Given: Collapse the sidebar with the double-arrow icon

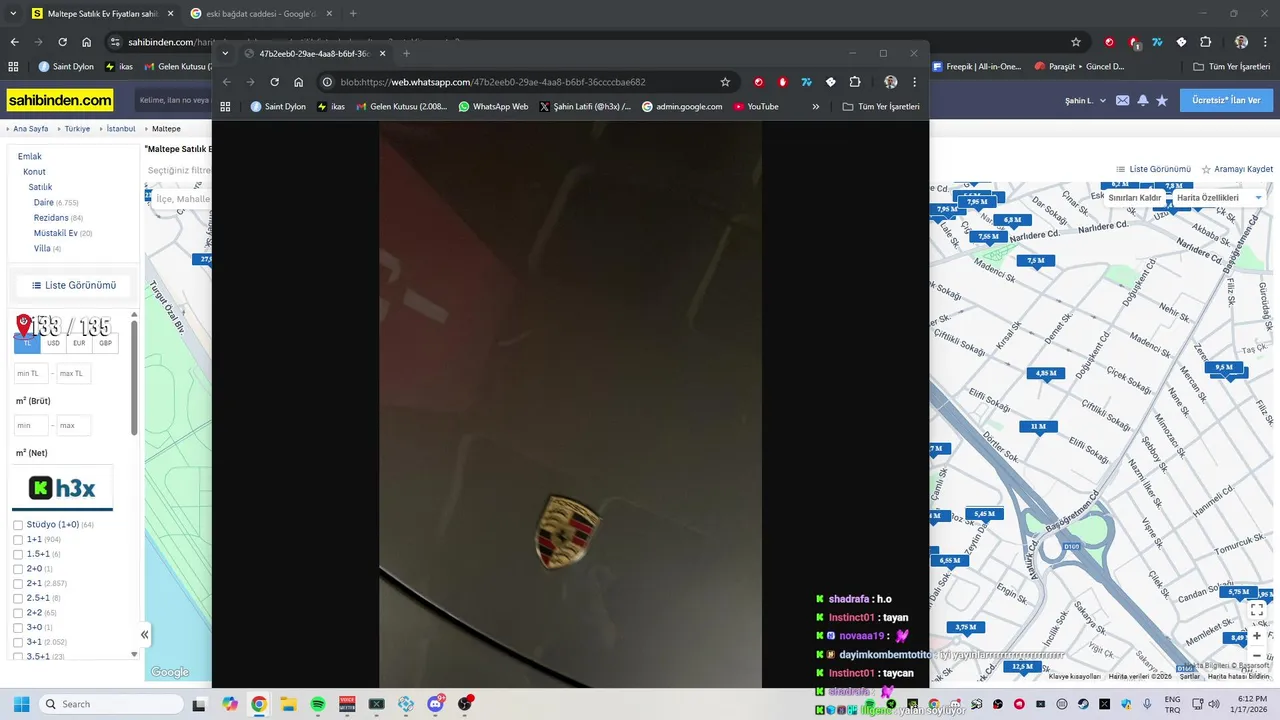Looking at the screenshot, I should click(x=144, y=634).
